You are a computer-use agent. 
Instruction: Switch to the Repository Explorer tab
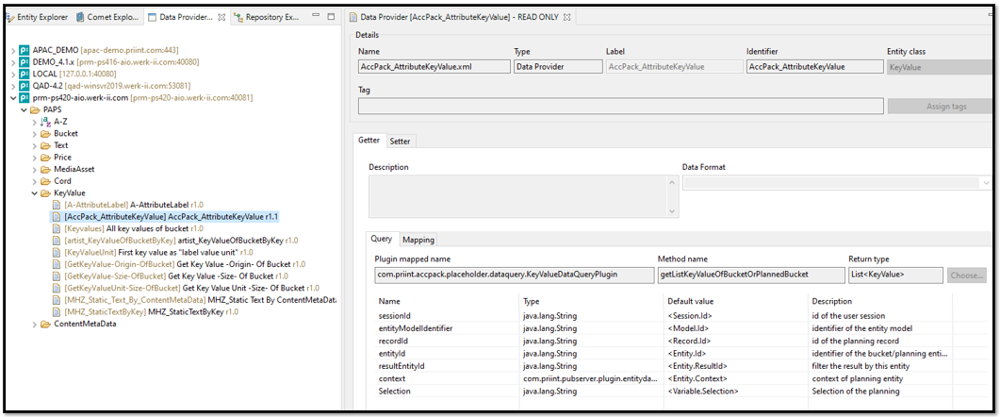(x=267, y=17)
